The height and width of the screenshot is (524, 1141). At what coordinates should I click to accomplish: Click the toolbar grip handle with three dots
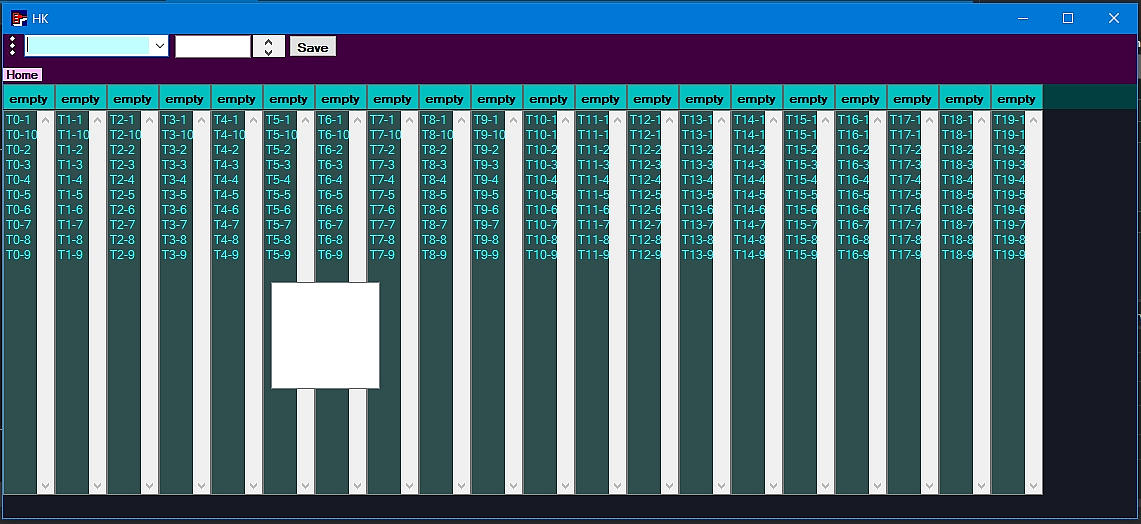12,47
